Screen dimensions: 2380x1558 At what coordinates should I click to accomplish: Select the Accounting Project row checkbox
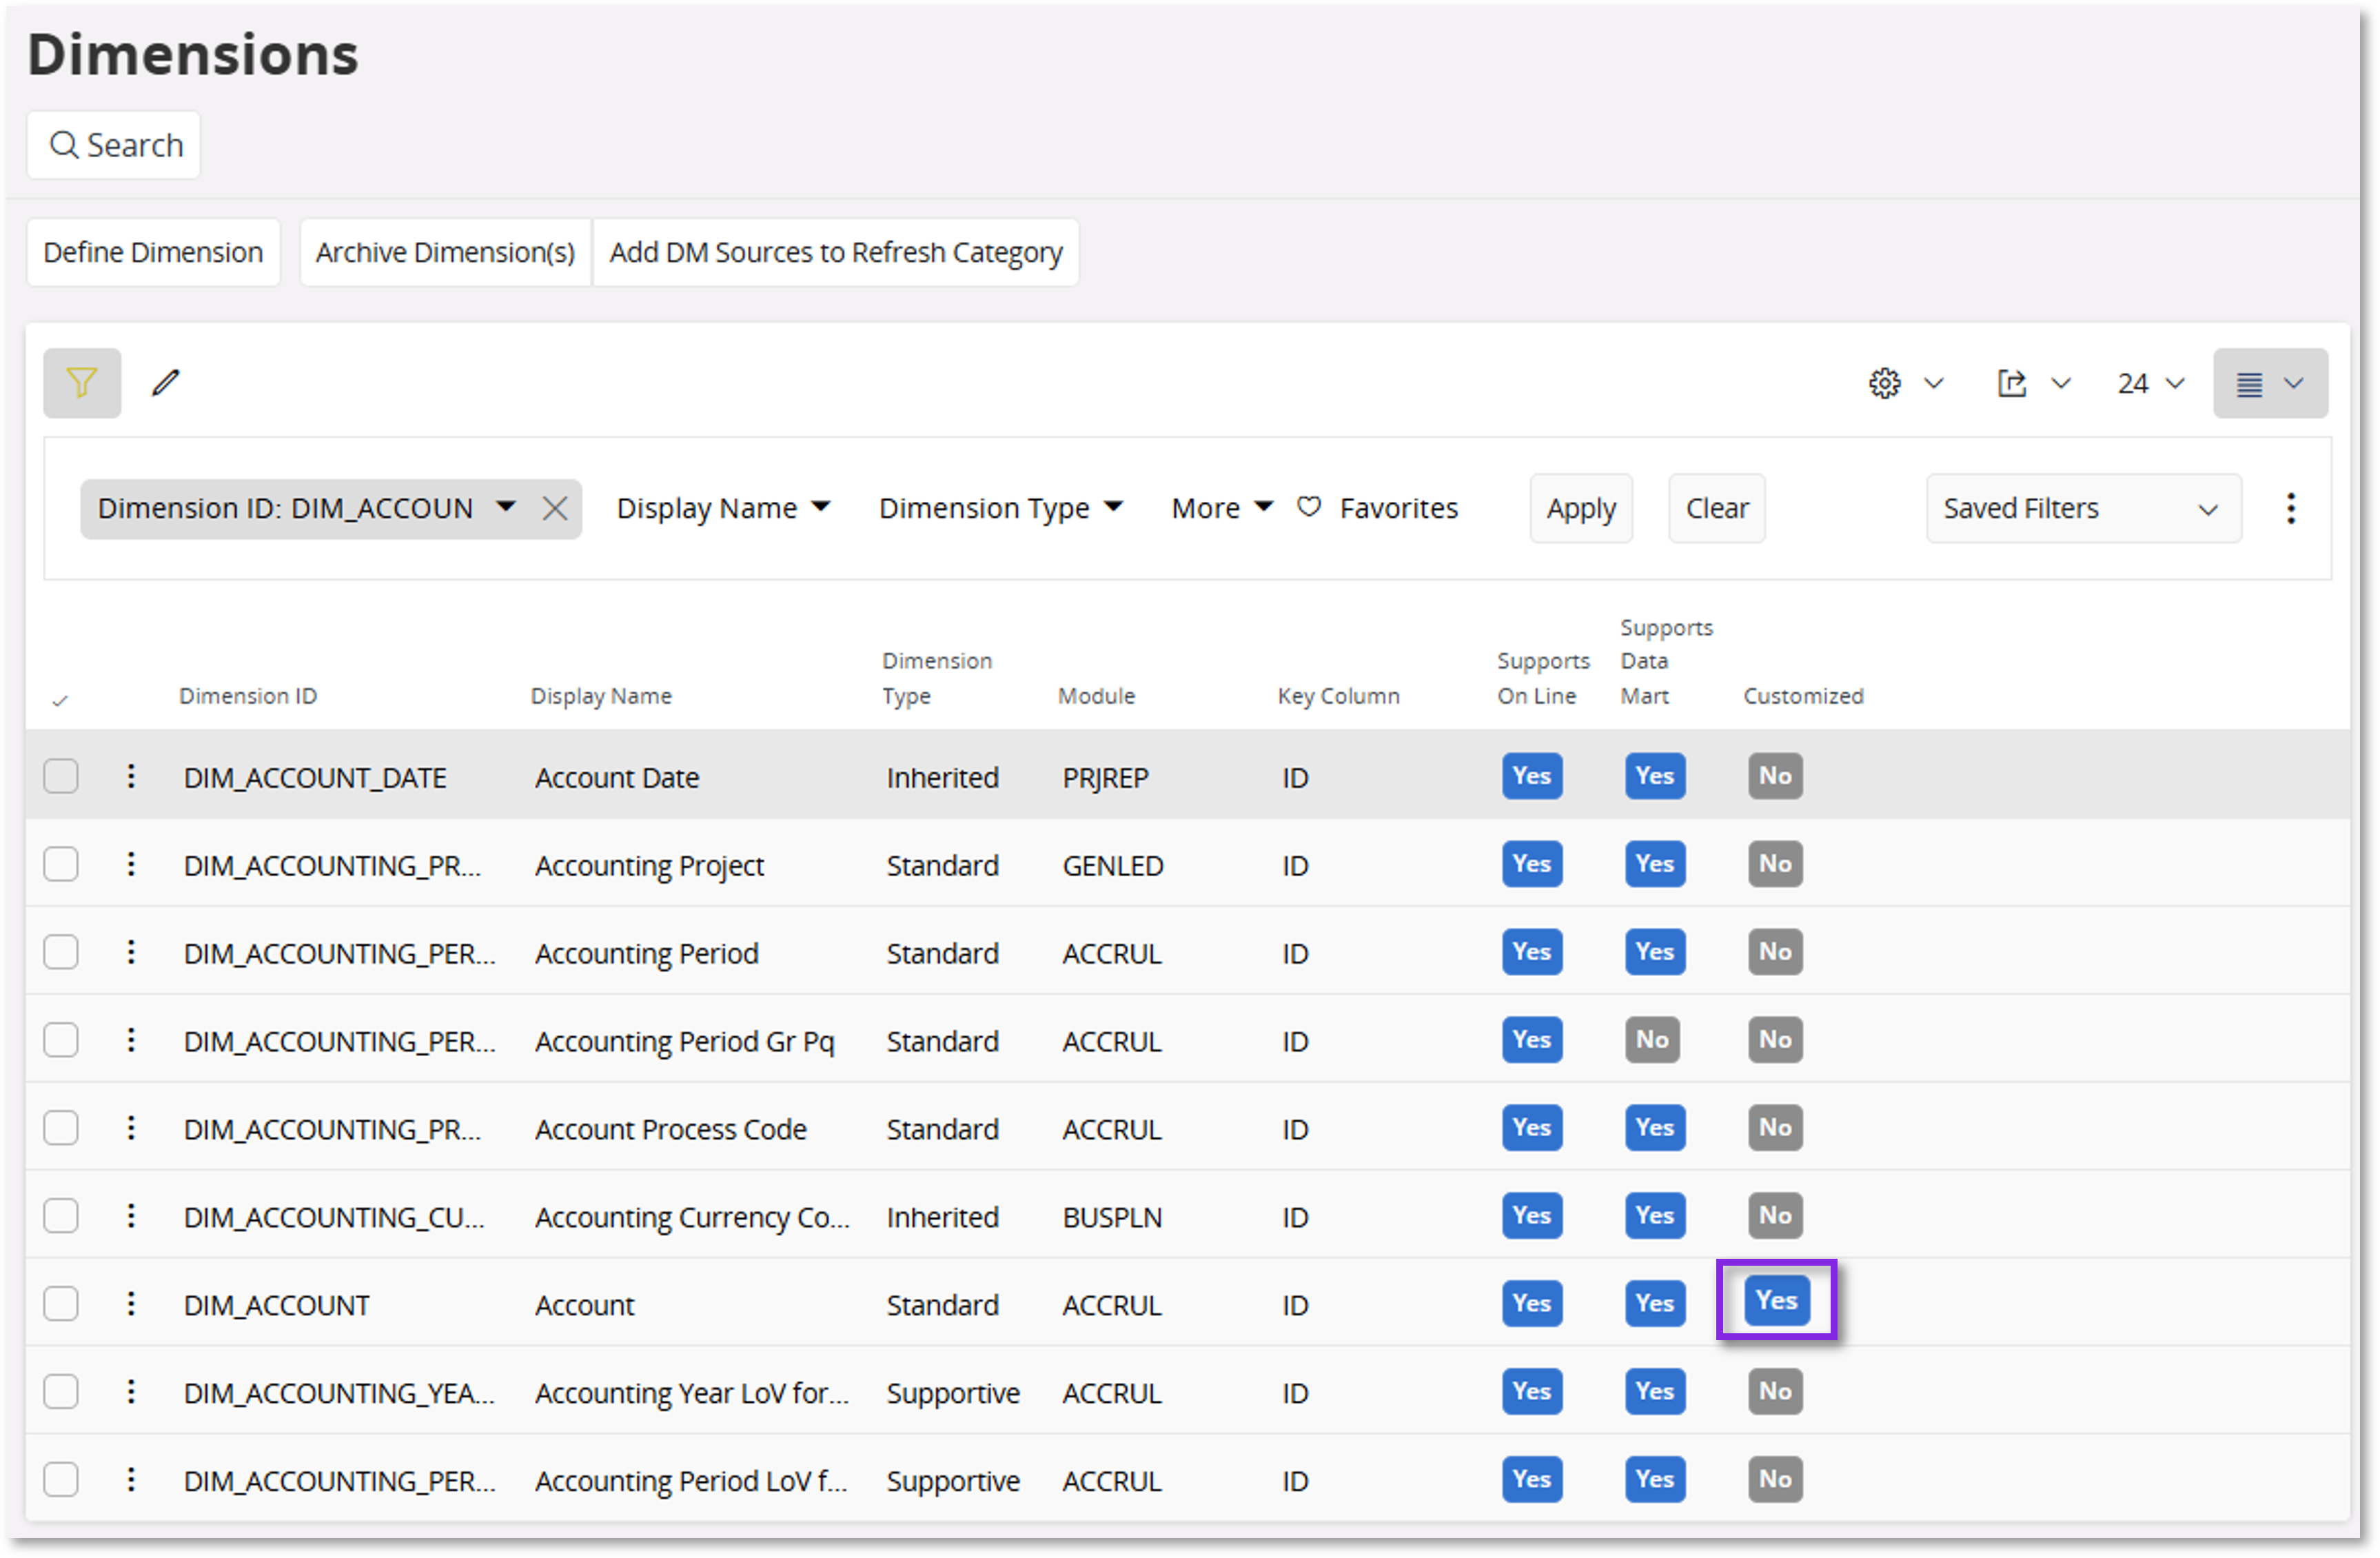(x=61, y=865)
